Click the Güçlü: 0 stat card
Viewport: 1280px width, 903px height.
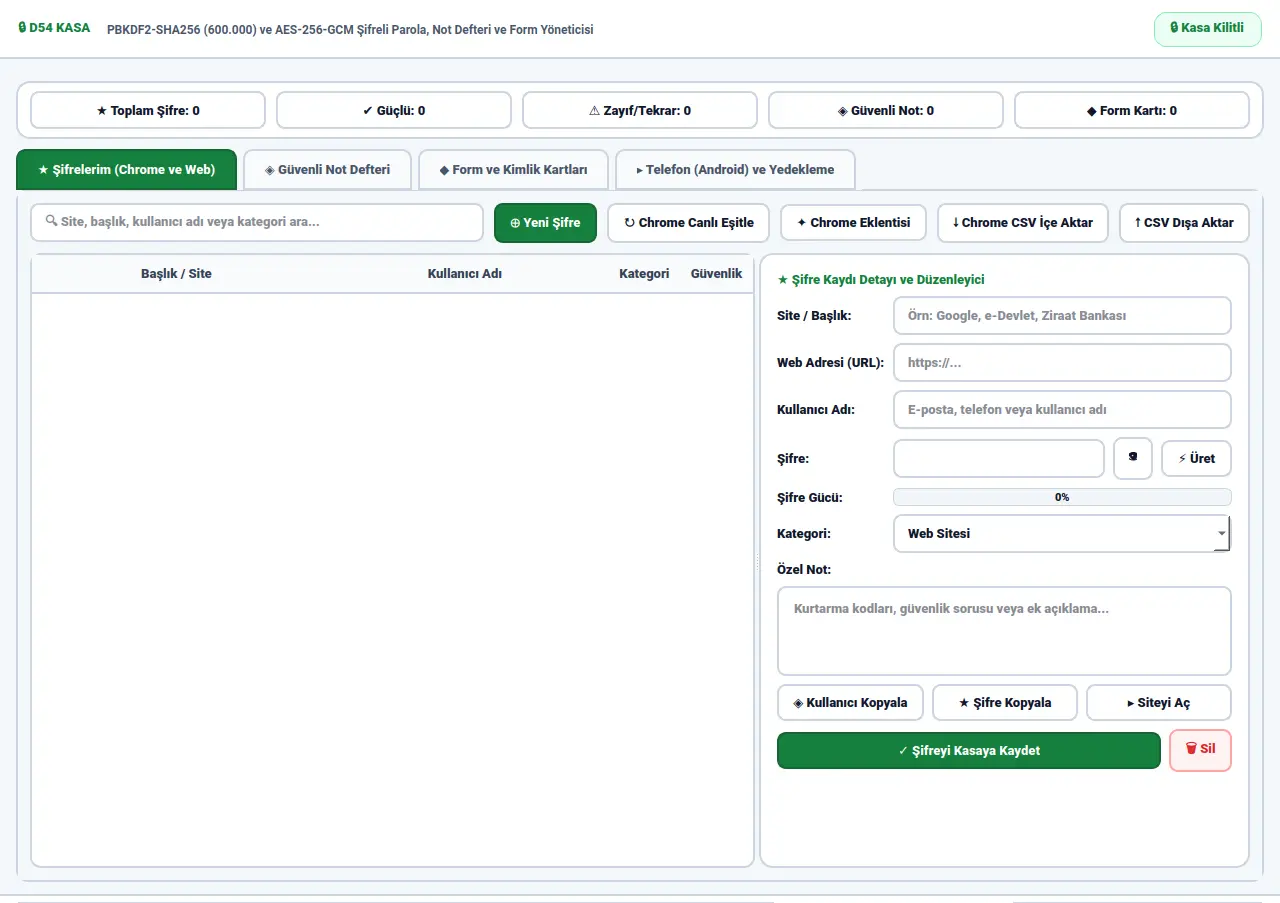point(394,111)
